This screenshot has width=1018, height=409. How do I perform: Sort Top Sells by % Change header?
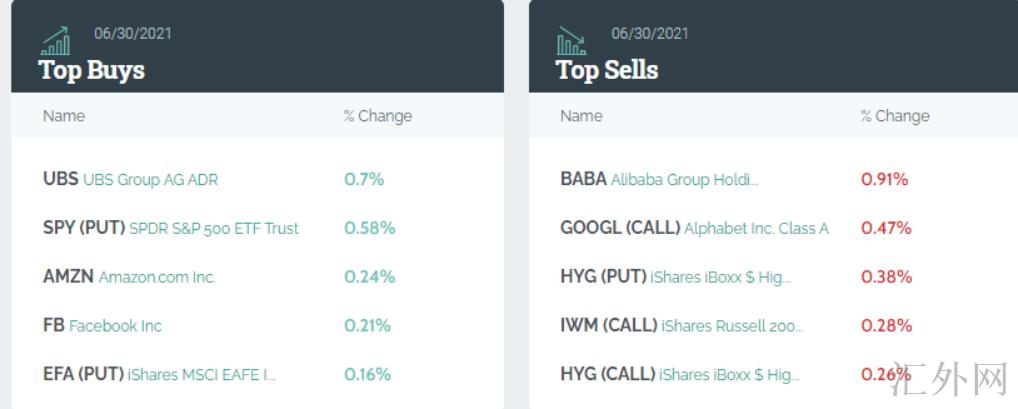[x=895, y=116]
